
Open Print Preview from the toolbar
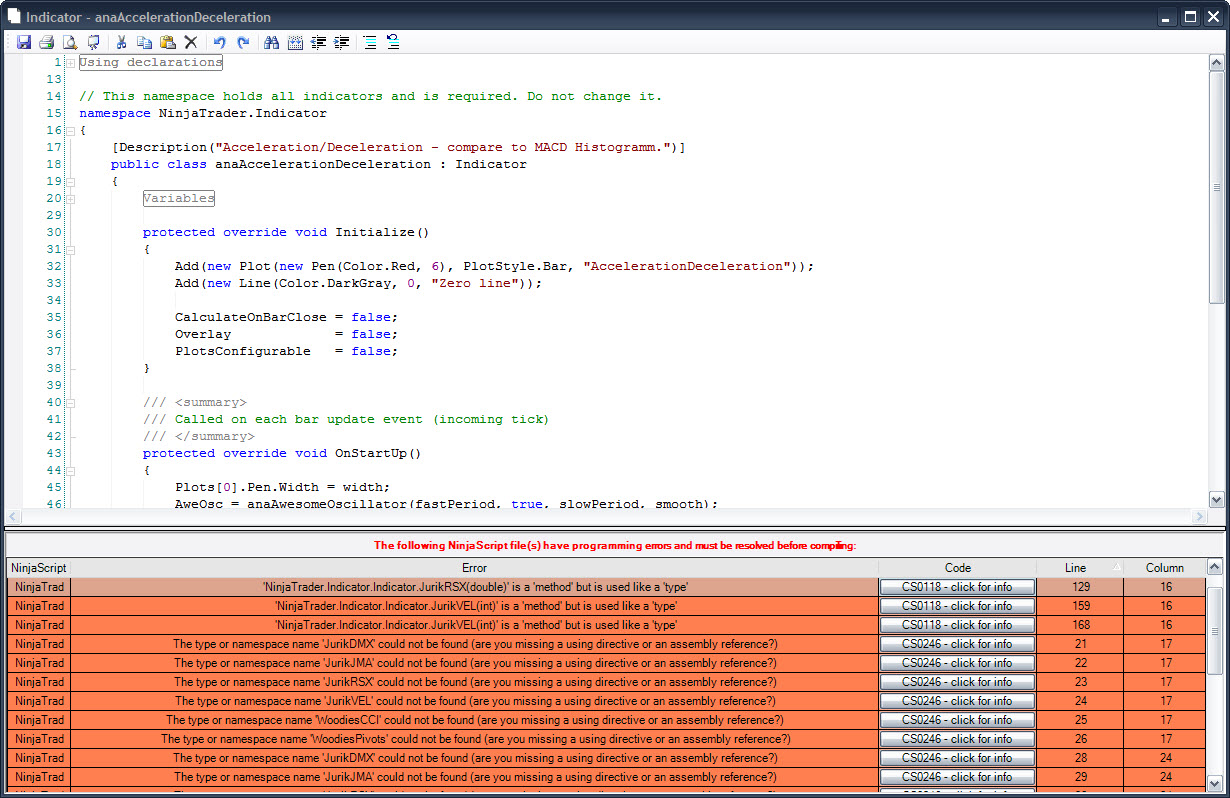tap(70, 42)
